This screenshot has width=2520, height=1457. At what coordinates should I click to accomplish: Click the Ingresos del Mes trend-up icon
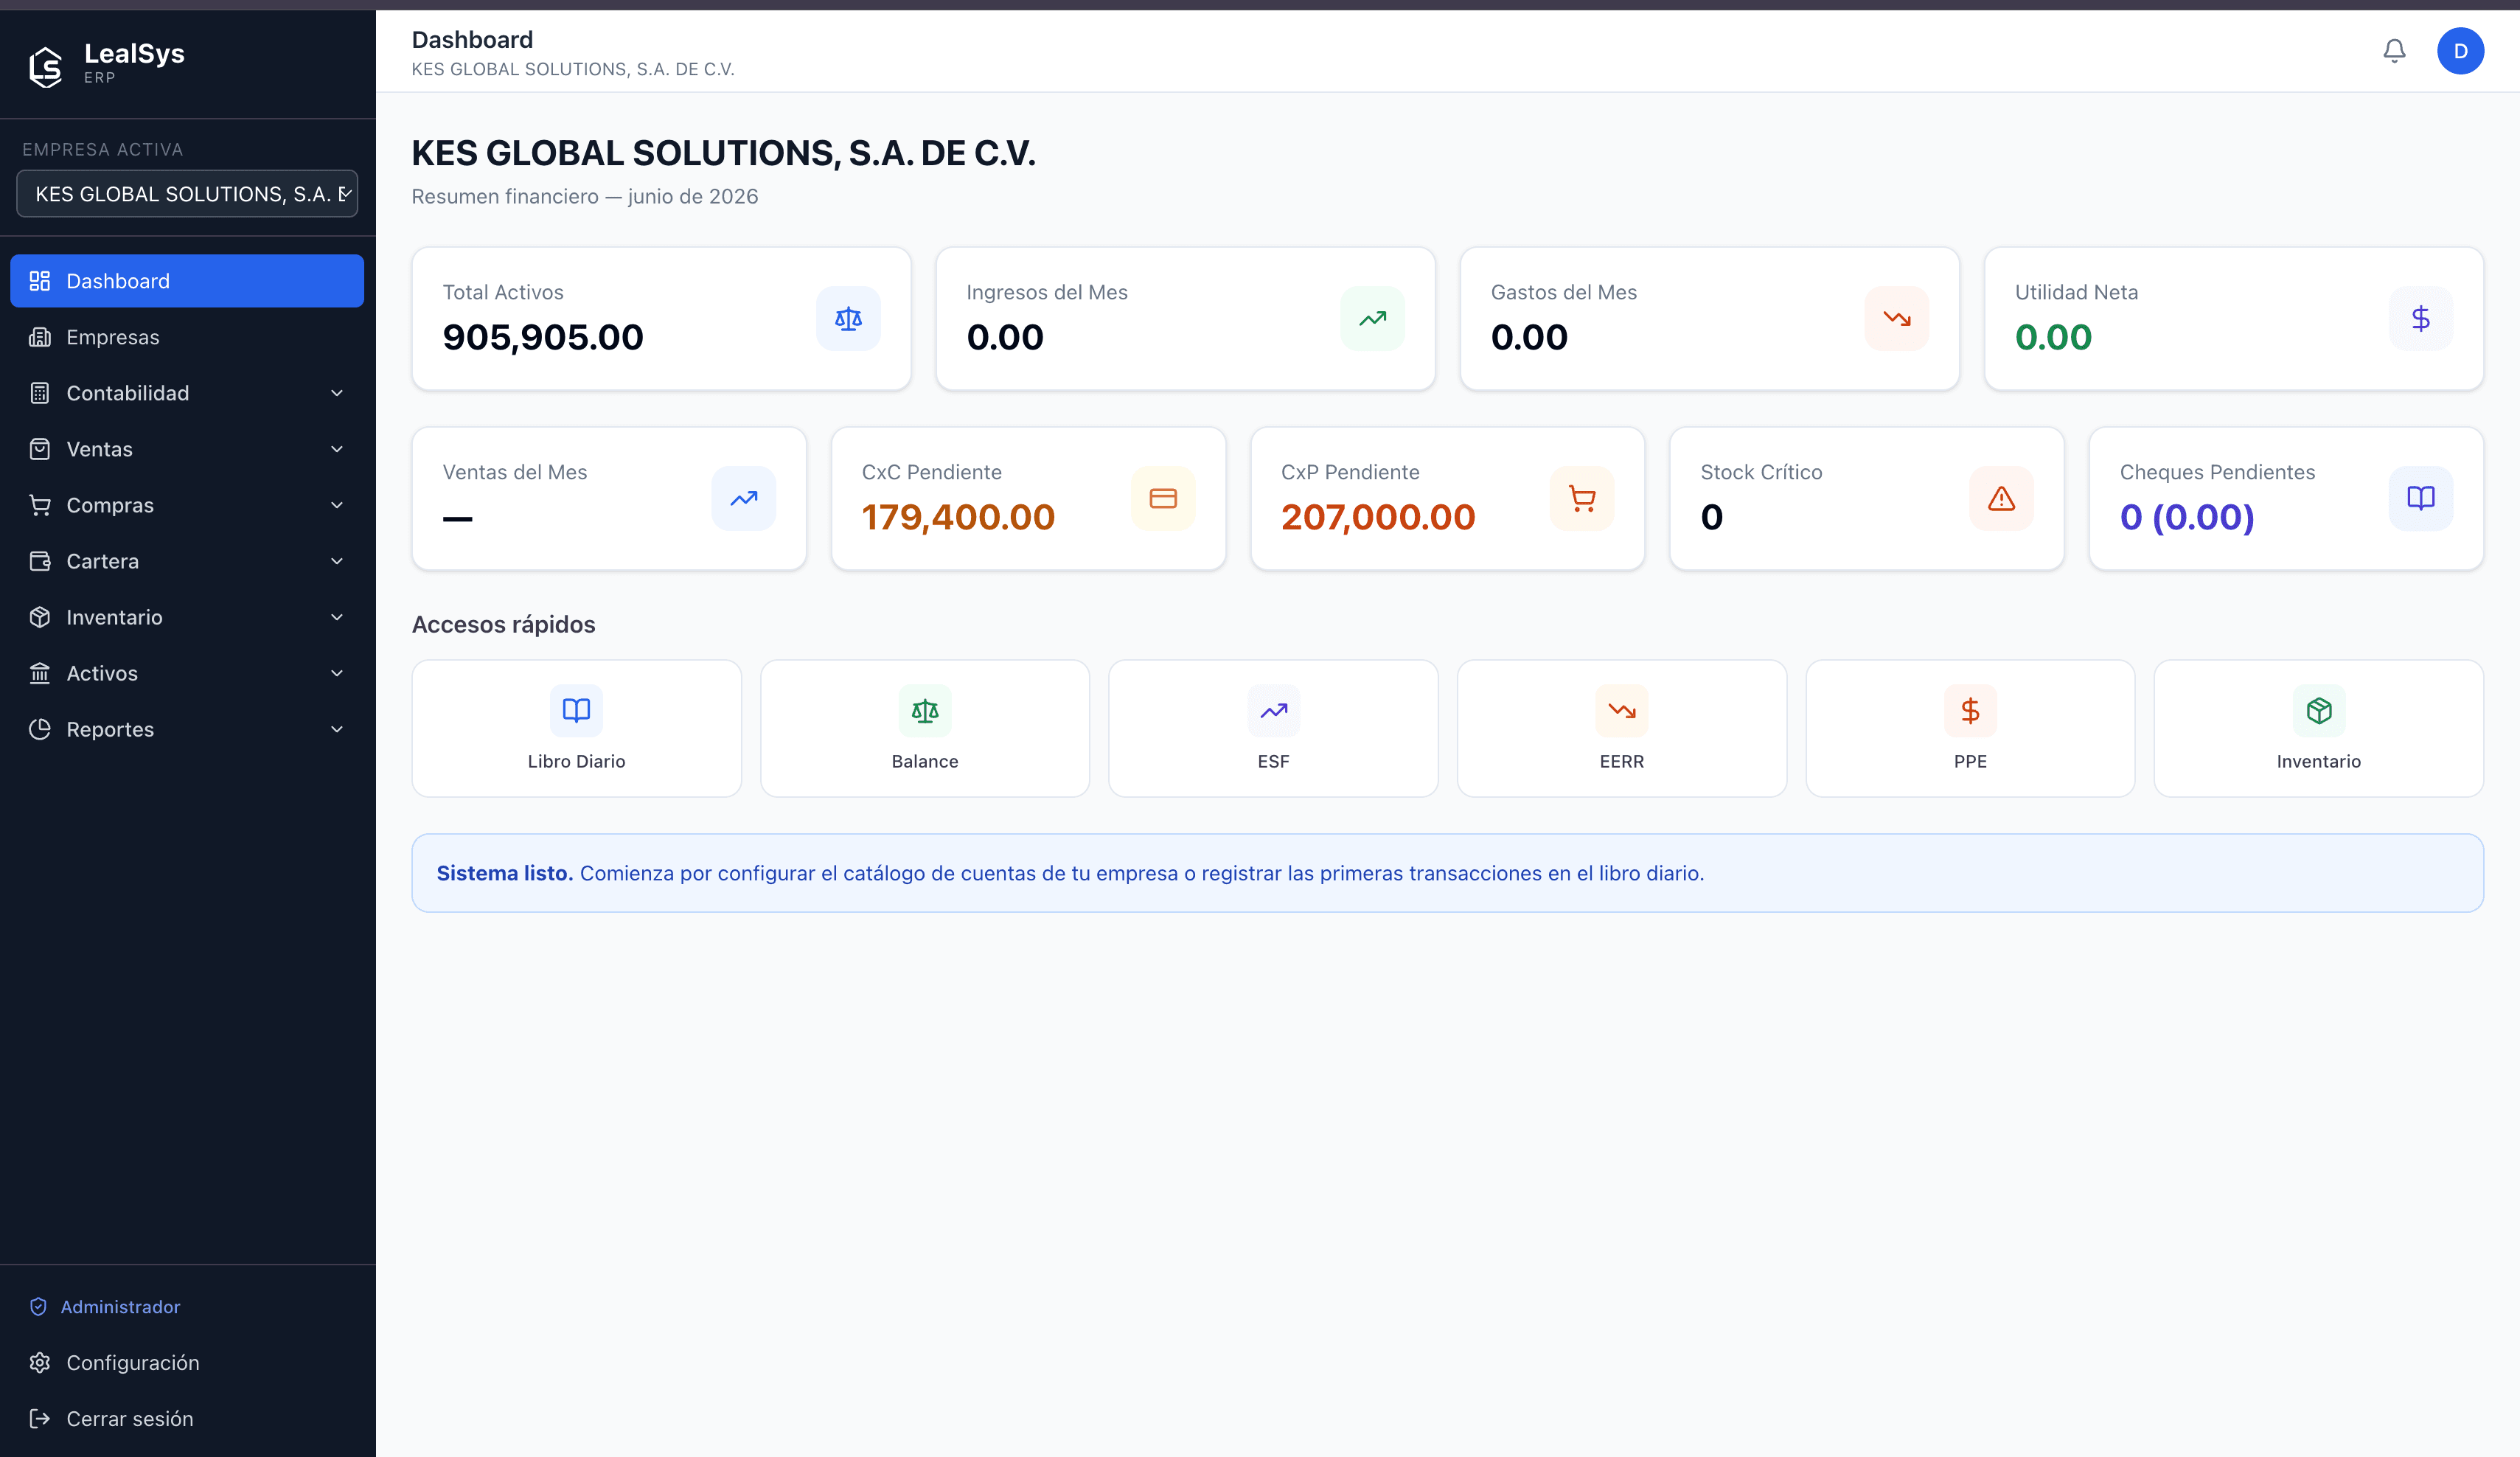point(1372,319)
